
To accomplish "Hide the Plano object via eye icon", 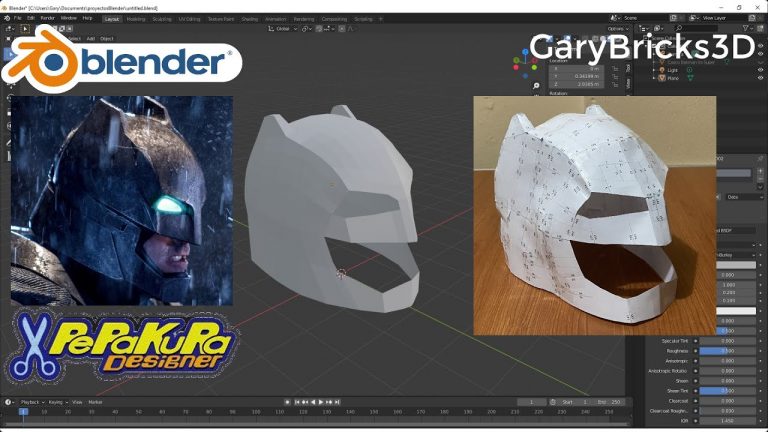I will (x=761, y=78).
